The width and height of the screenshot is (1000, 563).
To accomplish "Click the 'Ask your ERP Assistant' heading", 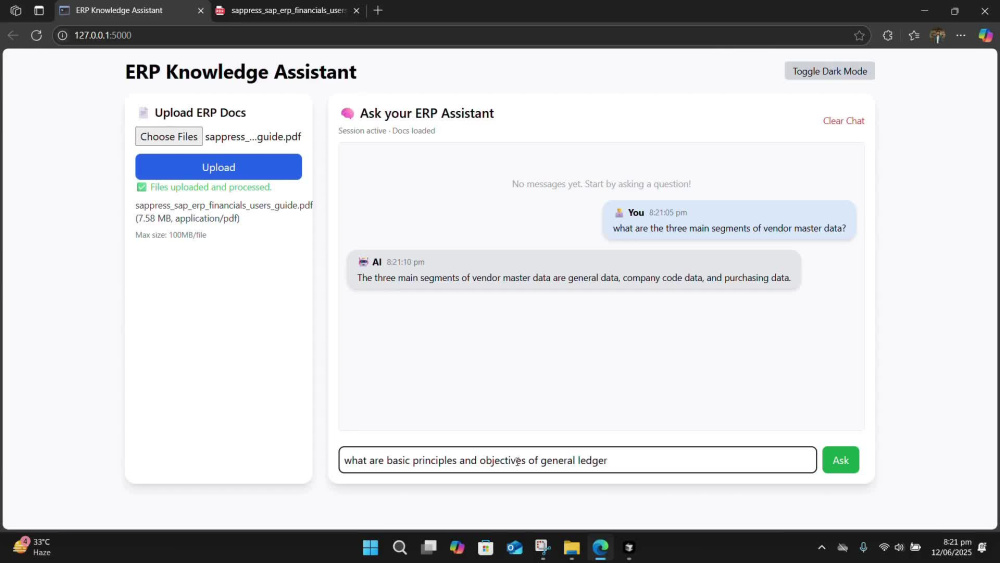I will click(427, 113).
